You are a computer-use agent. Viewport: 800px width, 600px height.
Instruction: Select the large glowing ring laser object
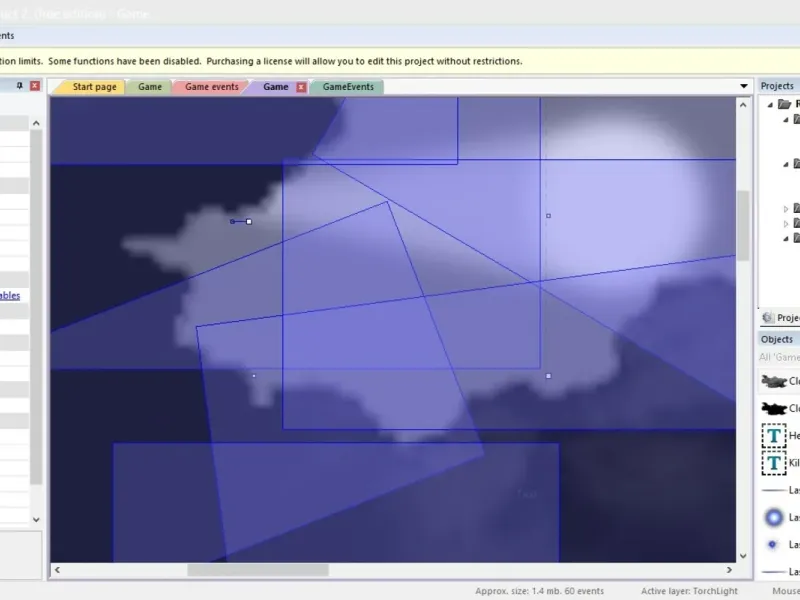coord(774,517)
